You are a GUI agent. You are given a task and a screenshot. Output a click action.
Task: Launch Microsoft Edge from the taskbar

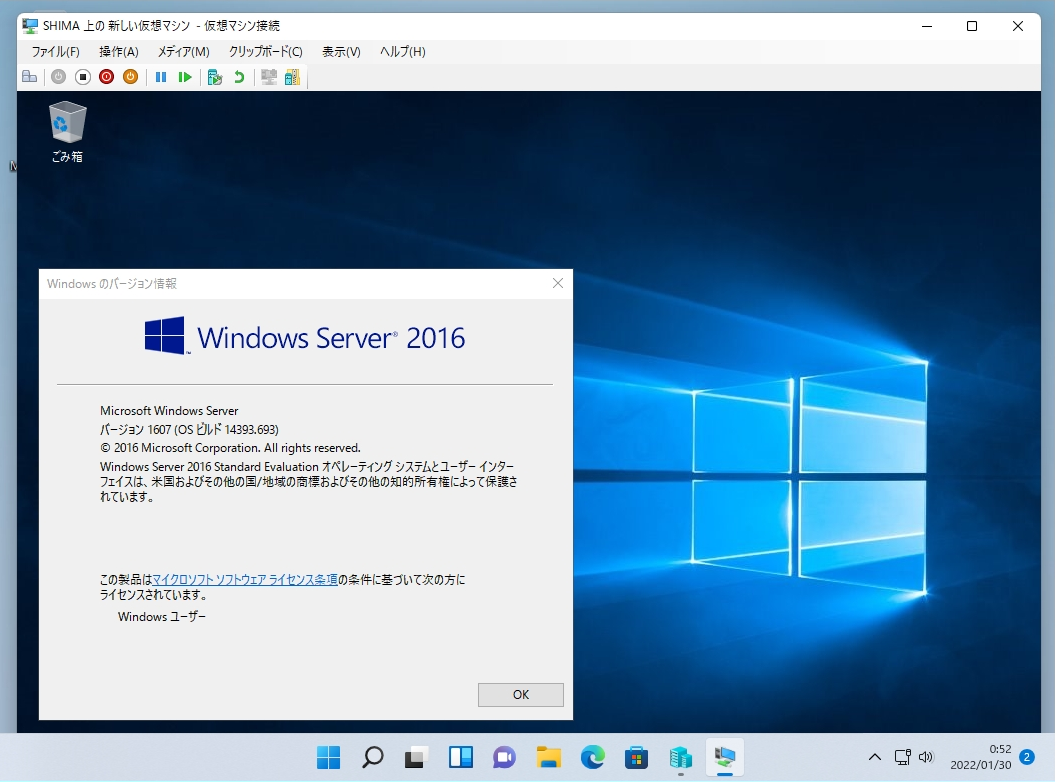[x=593, y=758]
